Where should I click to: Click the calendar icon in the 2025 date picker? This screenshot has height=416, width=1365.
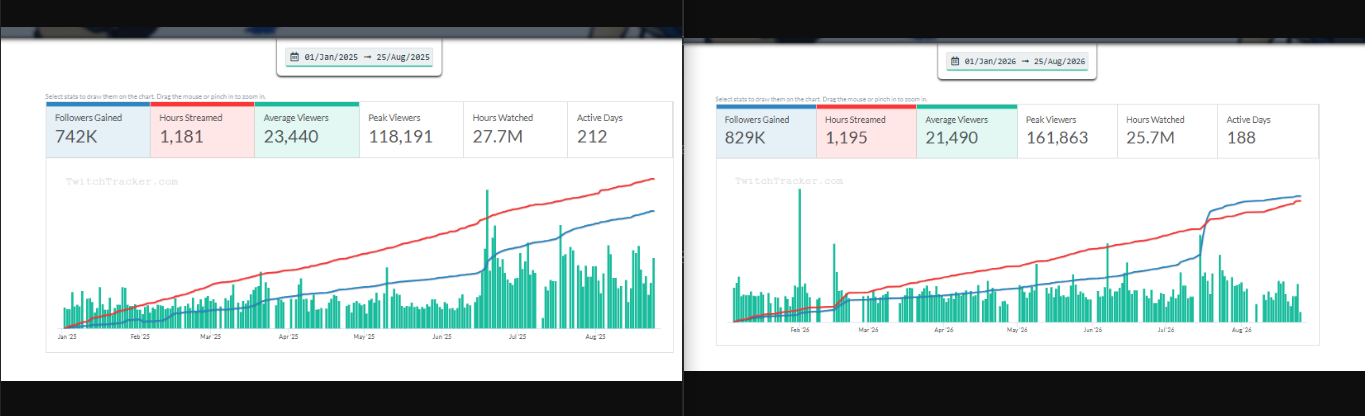294,57
